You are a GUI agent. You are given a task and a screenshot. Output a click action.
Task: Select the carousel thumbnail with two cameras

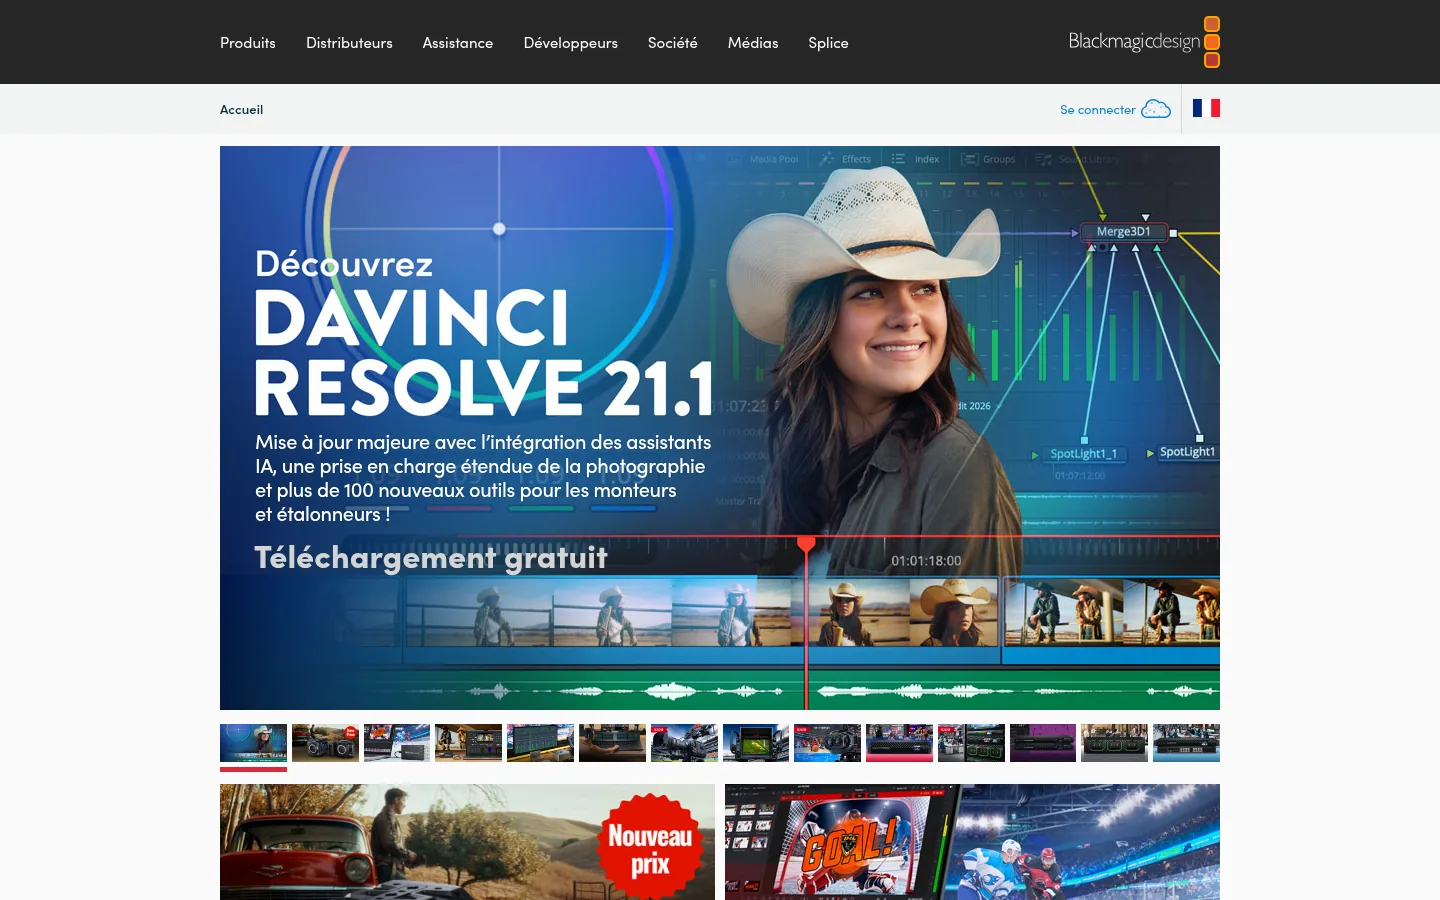point(325,743)
